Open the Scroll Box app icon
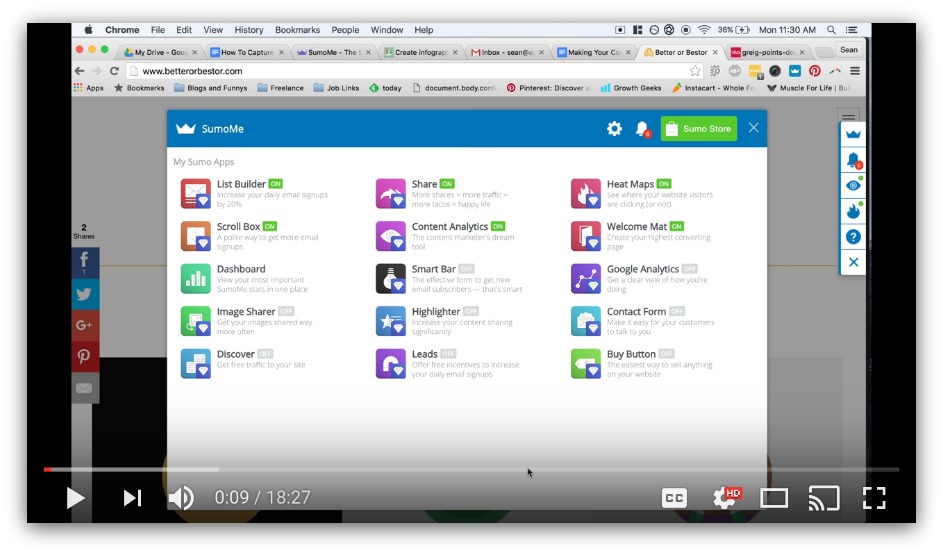 coord(195,236)
